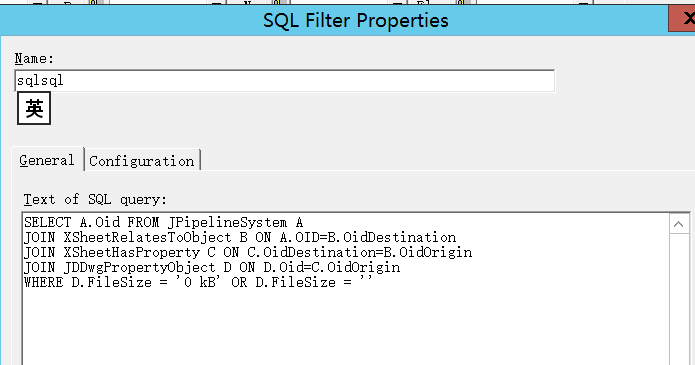This screenshot has height=365, width=695.
Task: Close the SQL Filter Properties dialog
Action: 683,19
